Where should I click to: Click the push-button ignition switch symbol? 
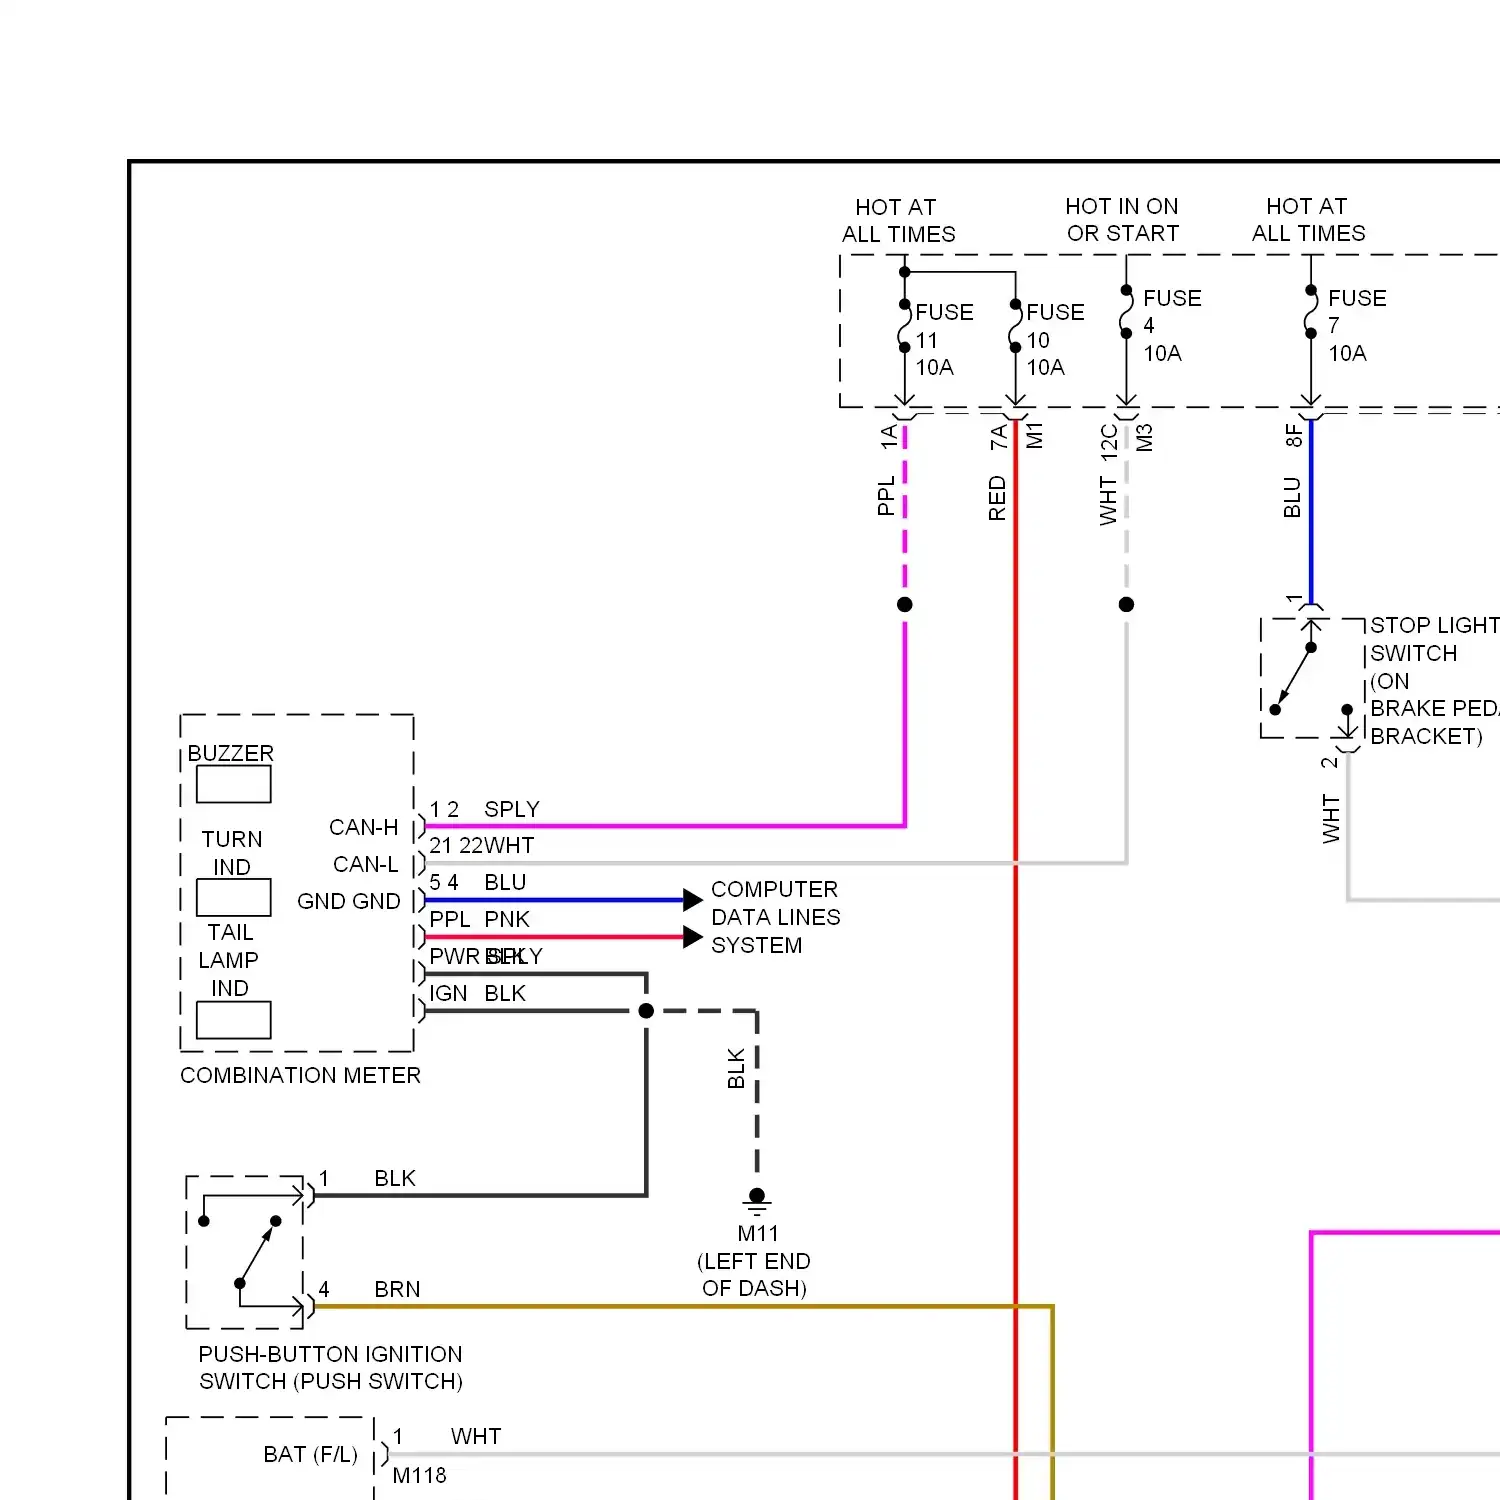[x=245, y=1252]
